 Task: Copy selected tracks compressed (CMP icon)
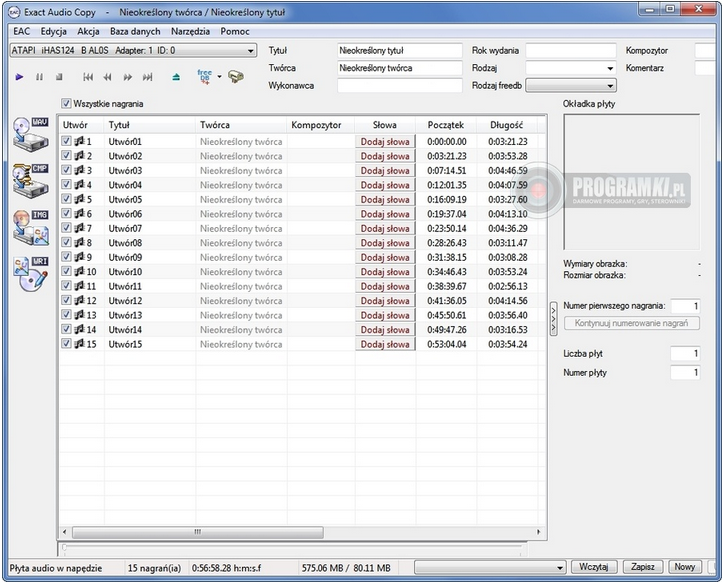pyautogui.click(x=31, y=180)
